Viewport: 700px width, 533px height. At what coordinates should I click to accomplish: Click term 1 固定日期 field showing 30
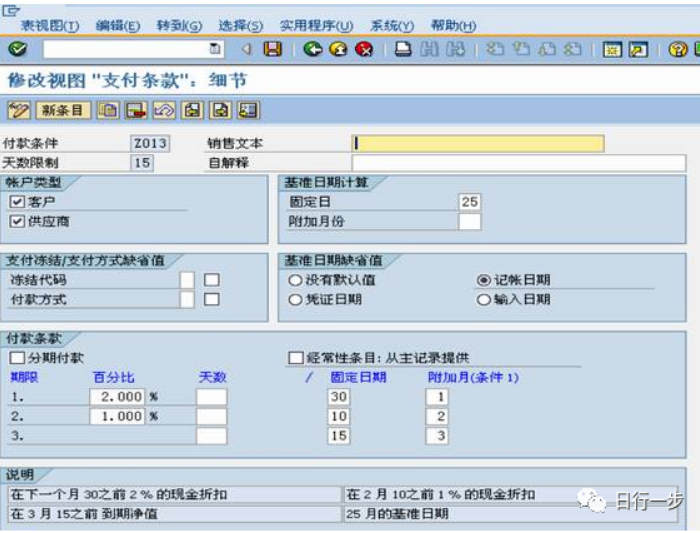[x=338, y=397]
